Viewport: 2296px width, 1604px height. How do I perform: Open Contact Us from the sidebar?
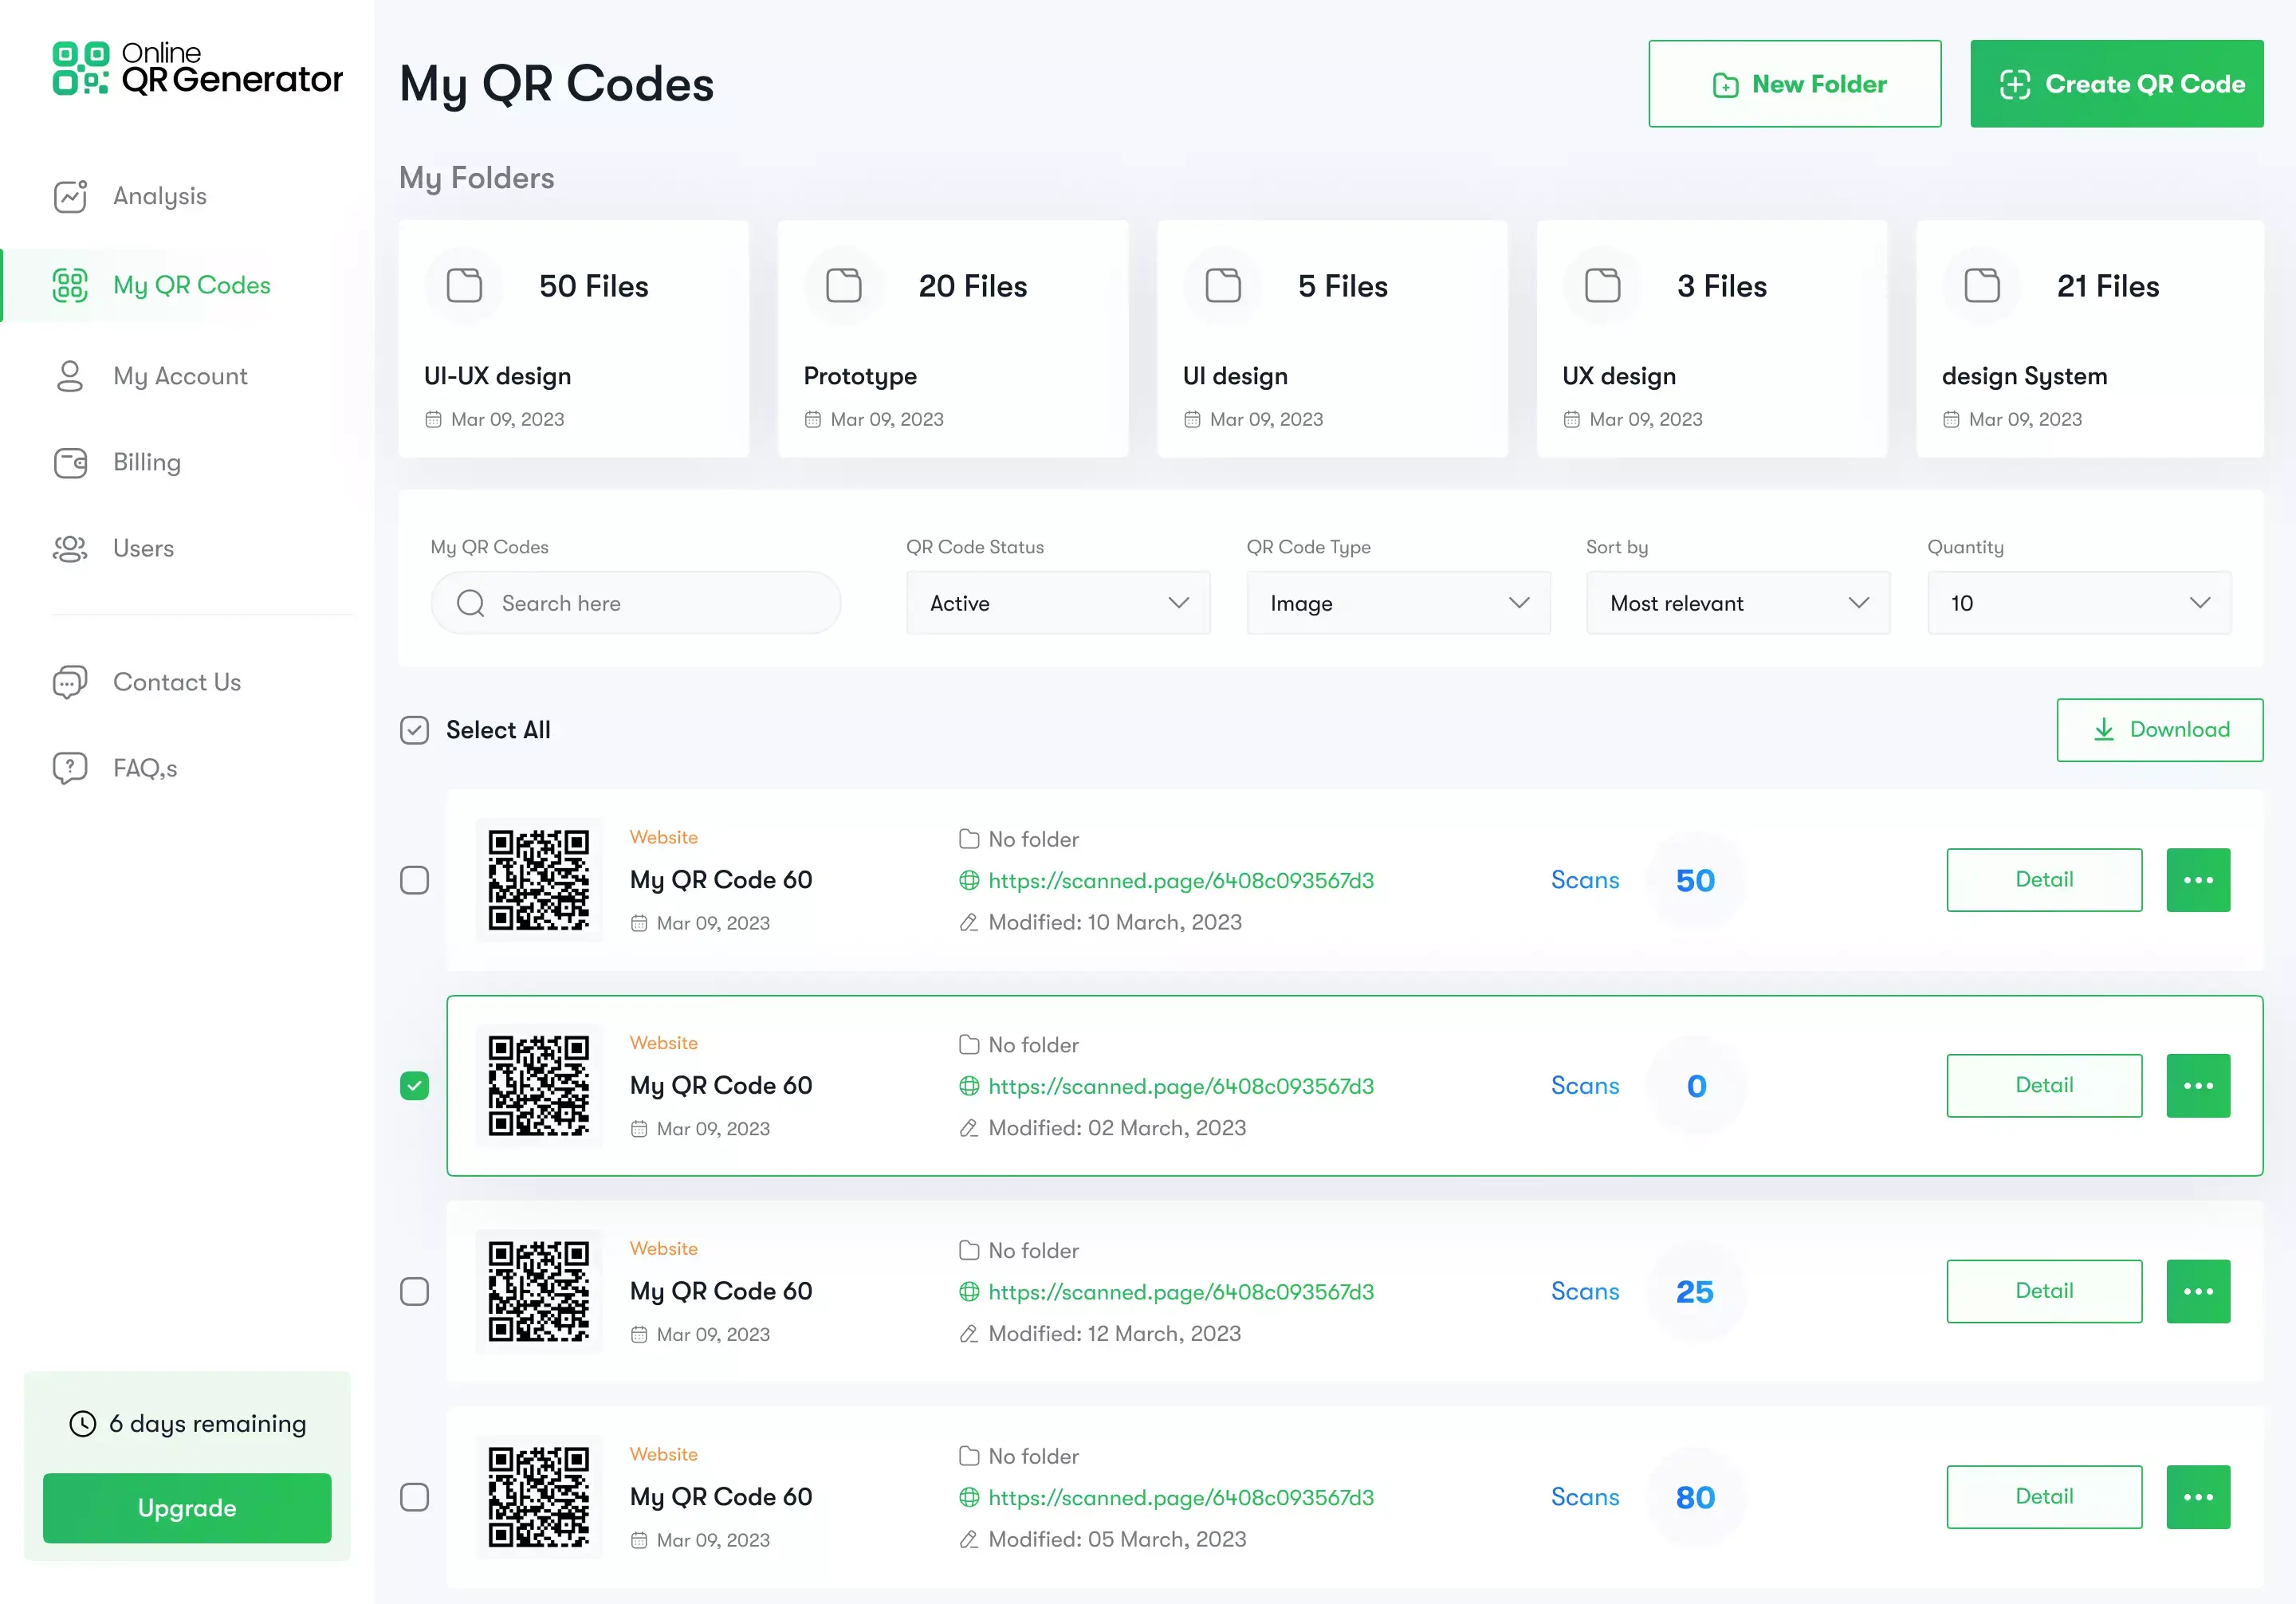pos(176,682)
